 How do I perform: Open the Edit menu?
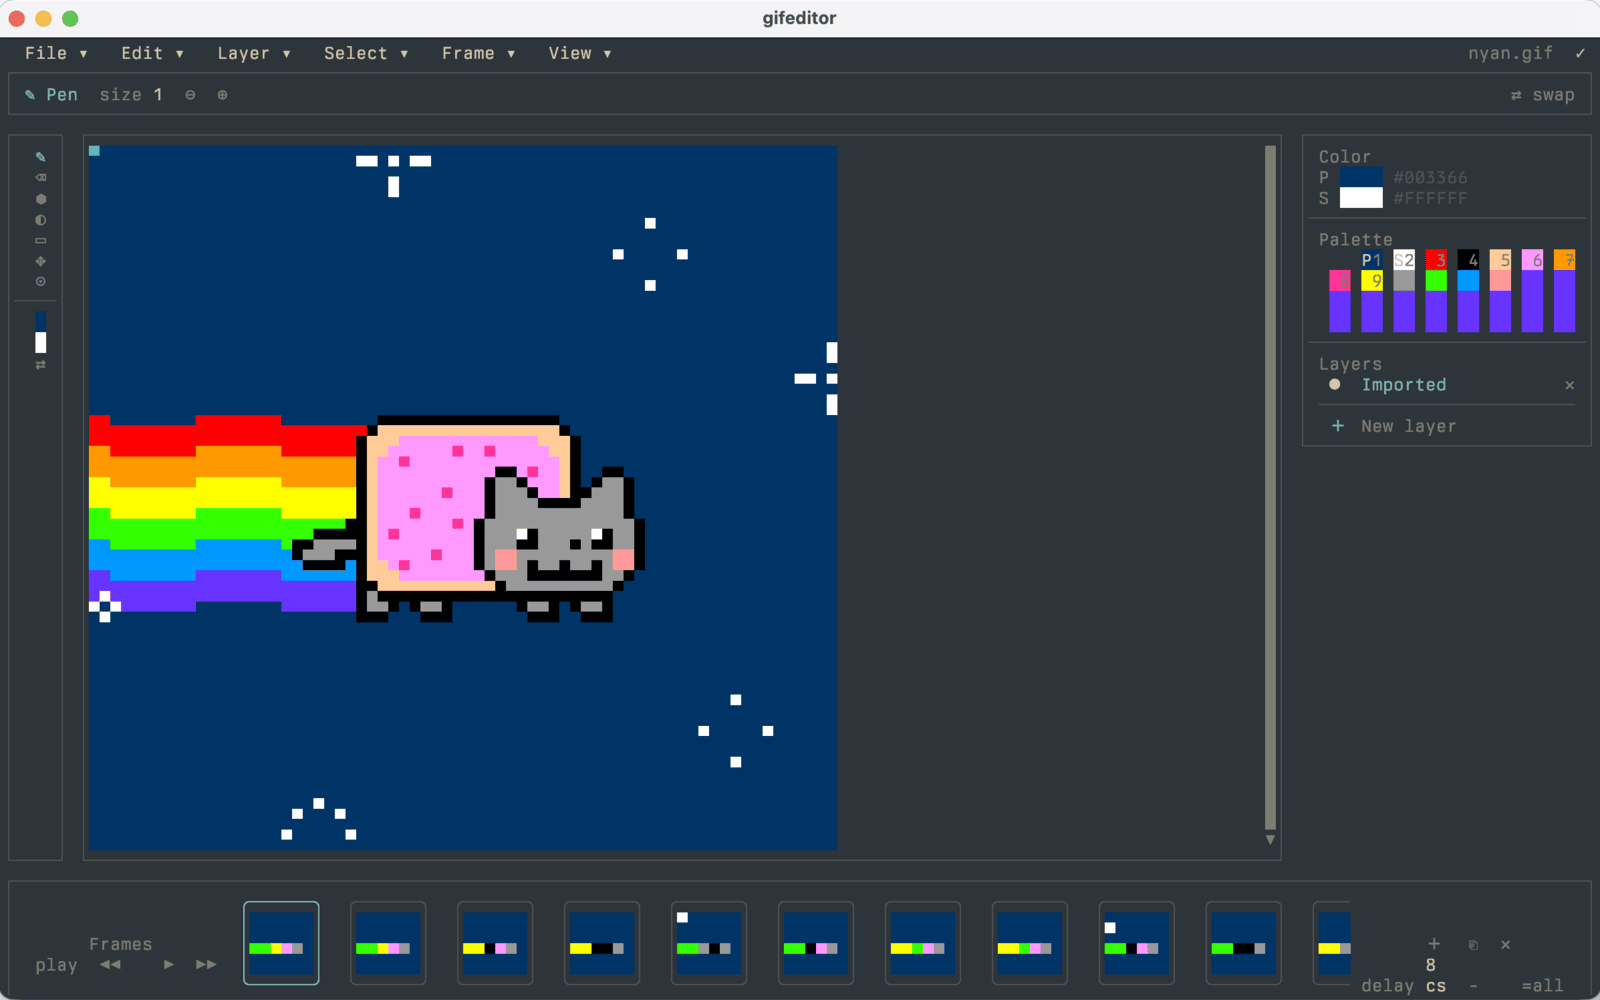(152, 53)
